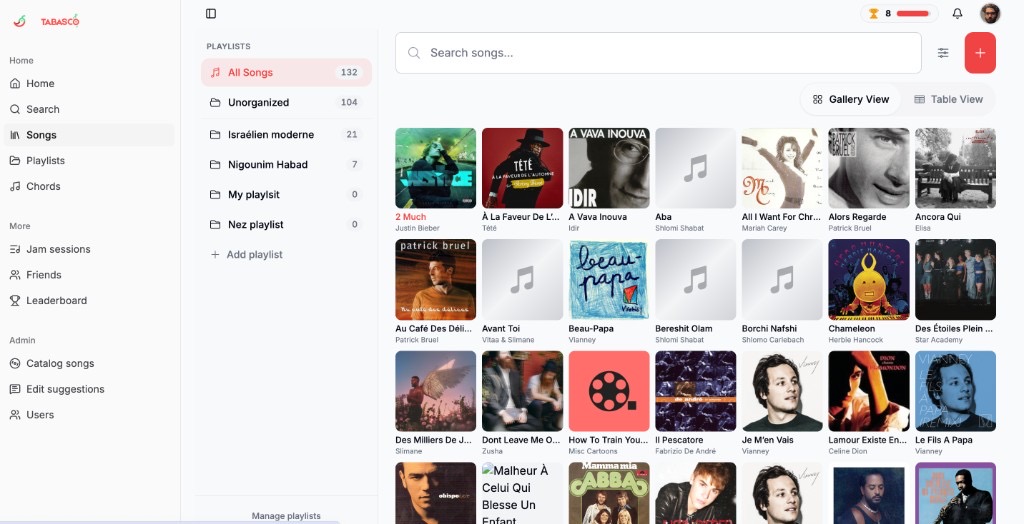Click song title Dont Leave Me O...
The height and width of the screenshot is (524, 1024).
click(521, 440)
